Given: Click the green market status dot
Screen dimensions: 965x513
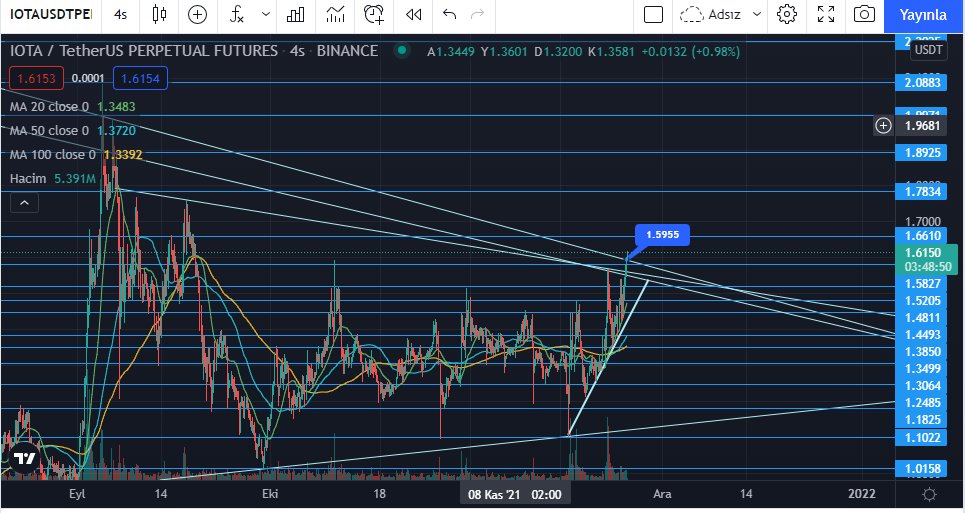Looking at the screenshot, I should (402, 50).
